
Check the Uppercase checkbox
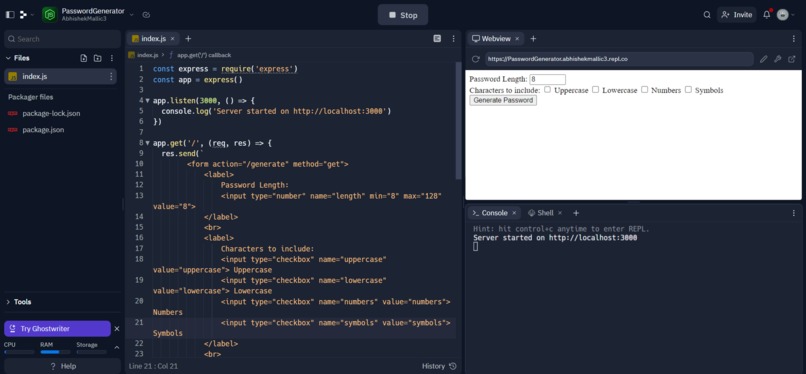547,89
